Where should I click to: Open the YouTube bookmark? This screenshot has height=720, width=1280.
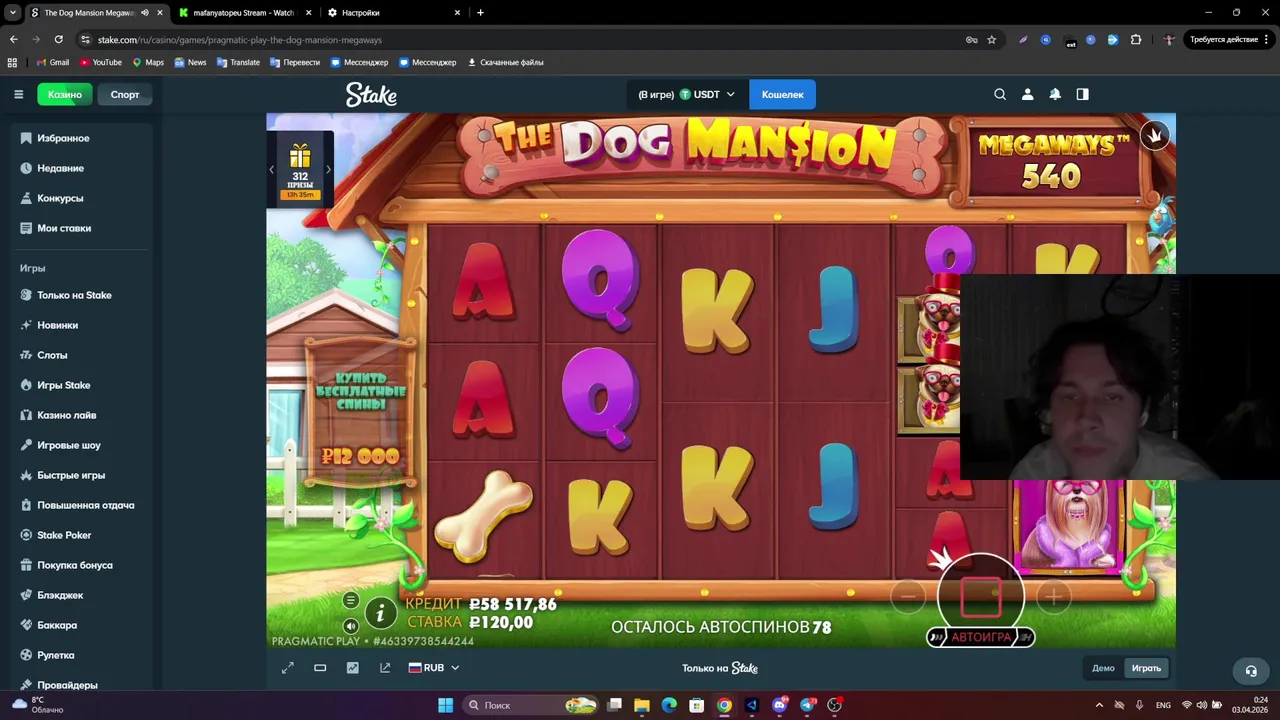point(101,62)
